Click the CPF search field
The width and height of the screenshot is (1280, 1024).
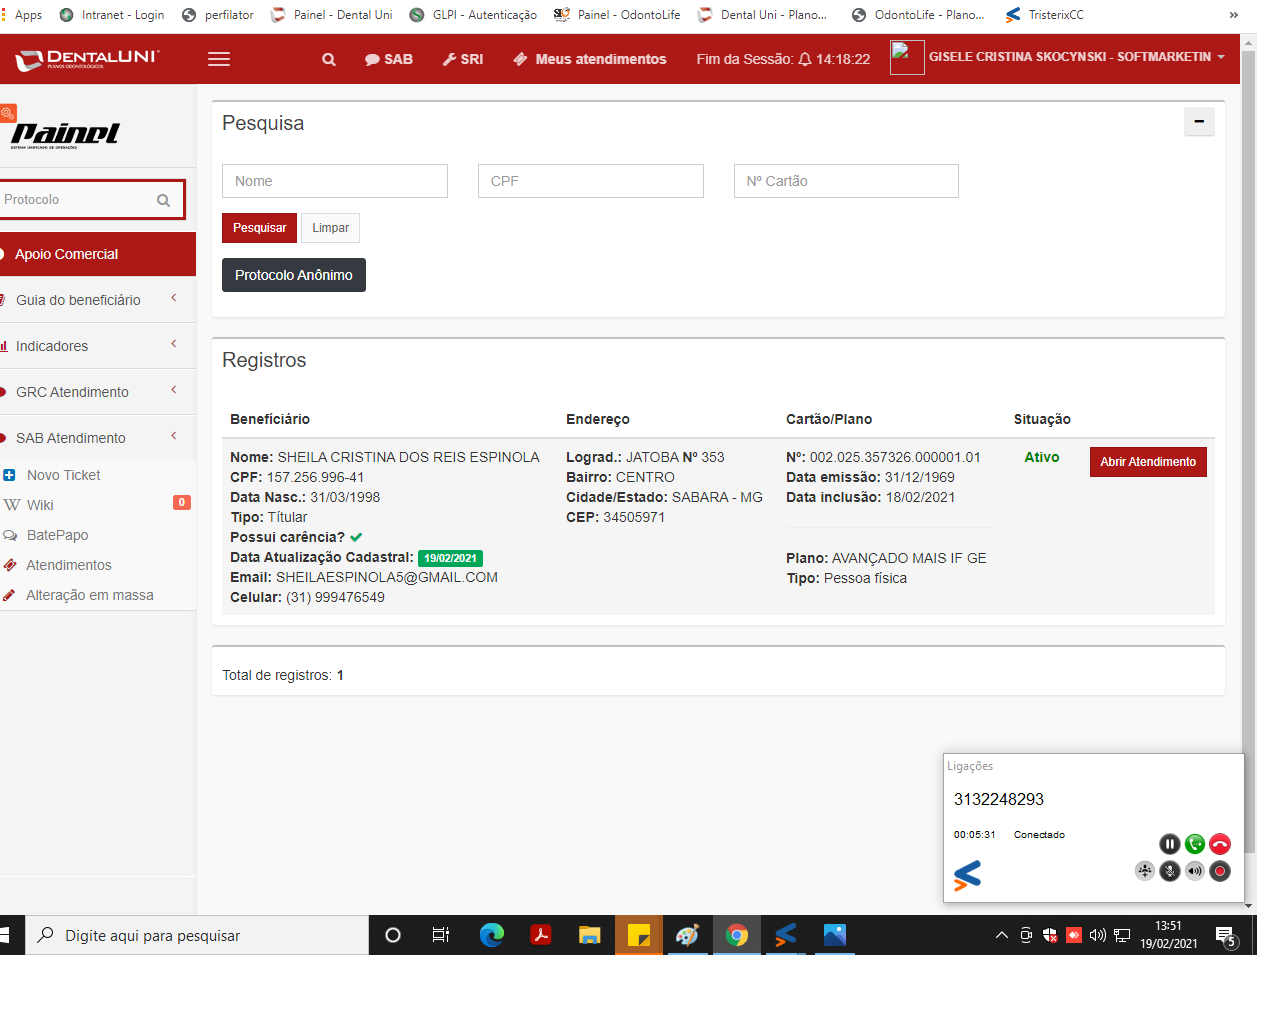(x=590, y=181)
